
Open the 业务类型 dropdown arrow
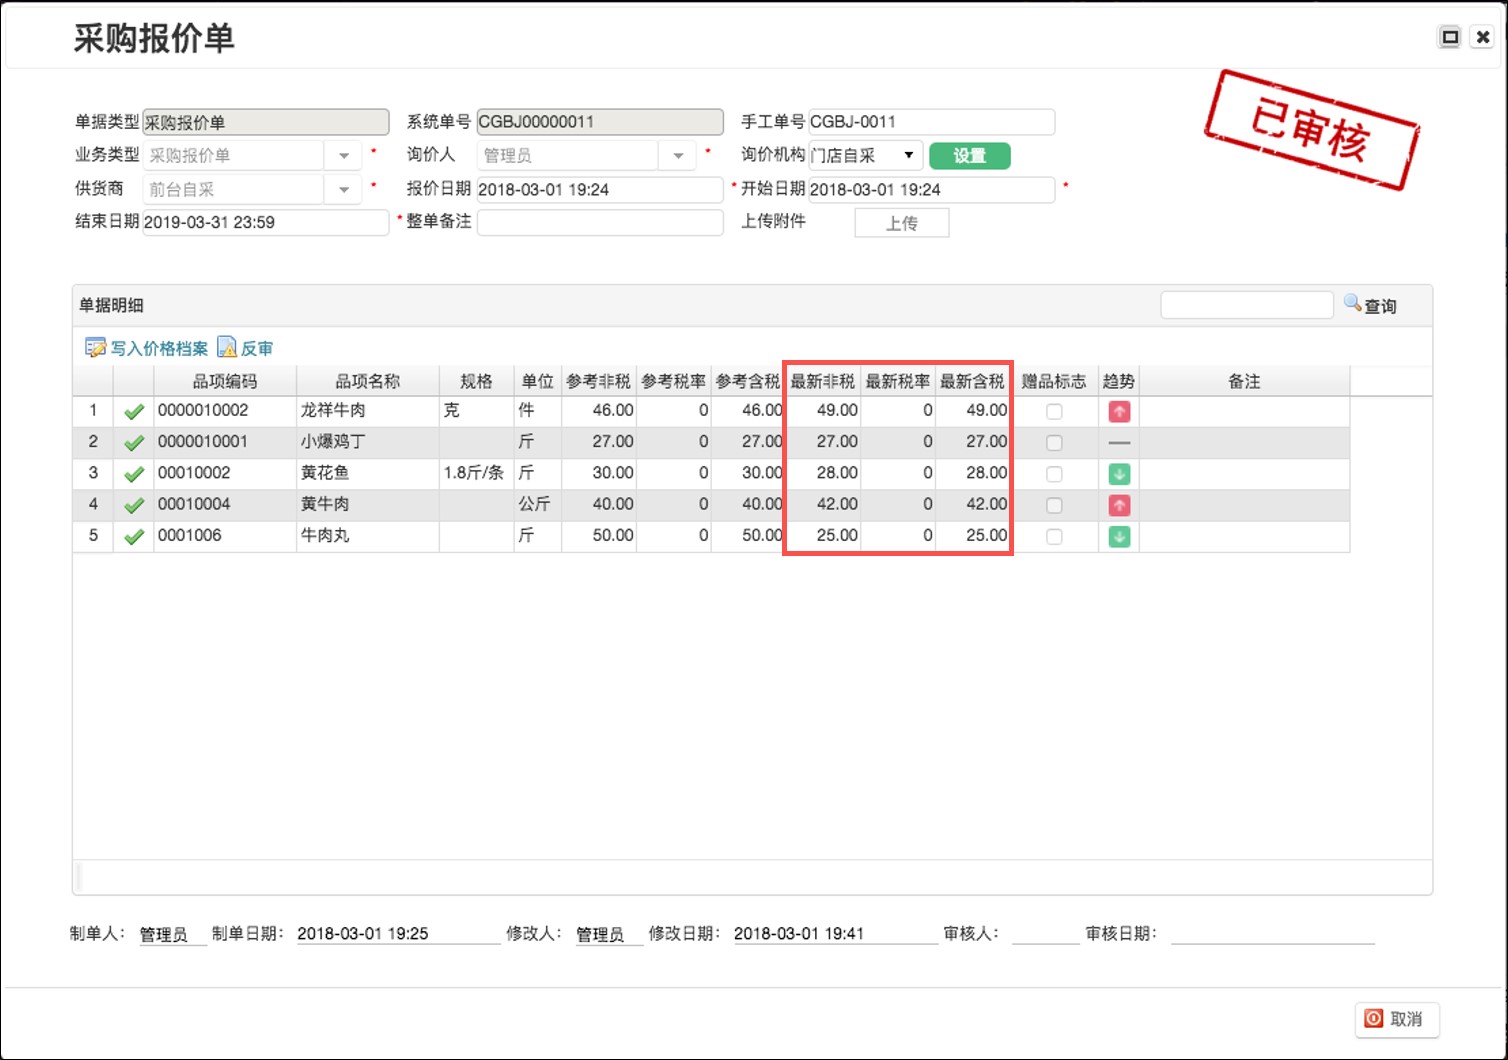[x=343, y=156]
